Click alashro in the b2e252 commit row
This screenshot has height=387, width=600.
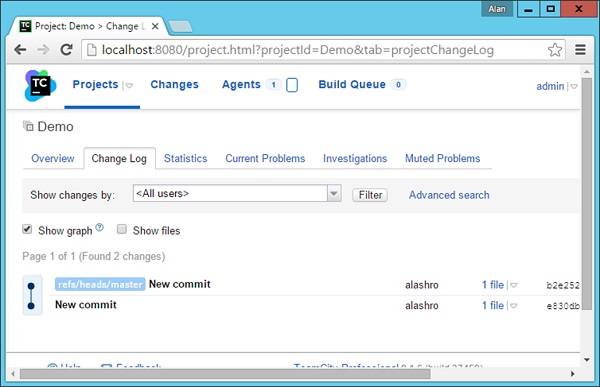coord(422,285)
